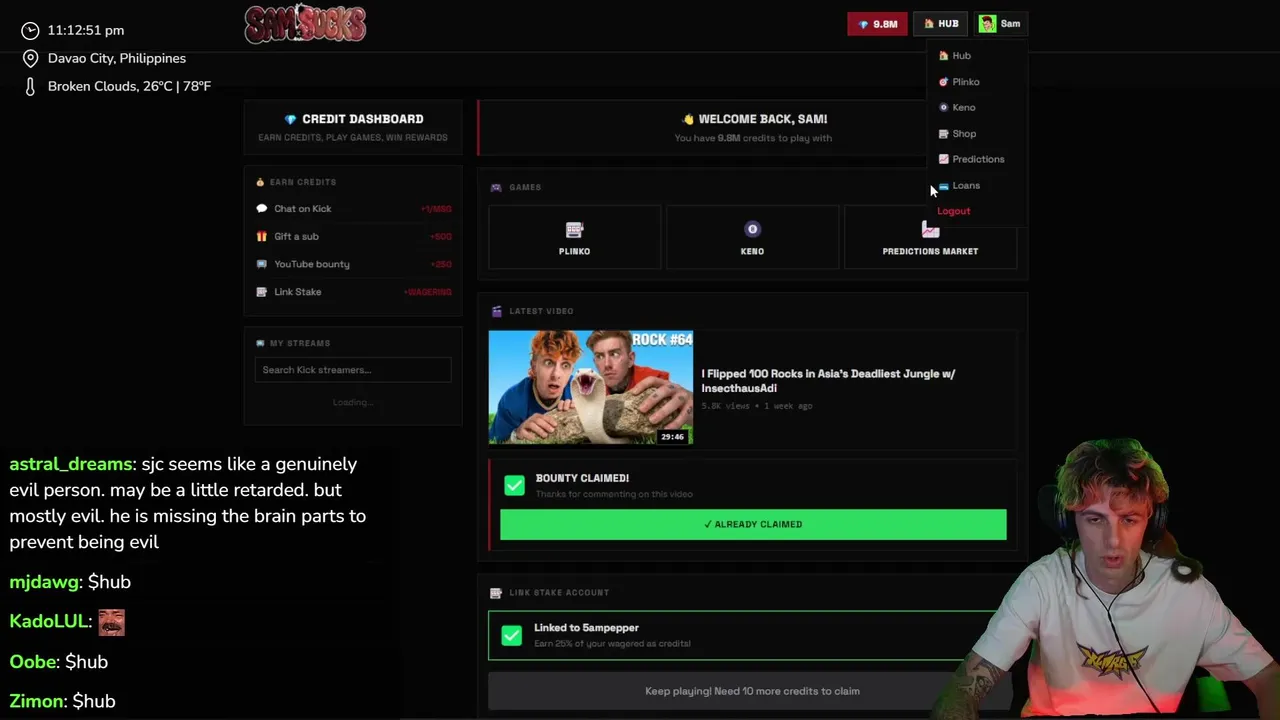Click the Zimon username in chat
This screenshot has width=1280, height=720.
(36, 701)
